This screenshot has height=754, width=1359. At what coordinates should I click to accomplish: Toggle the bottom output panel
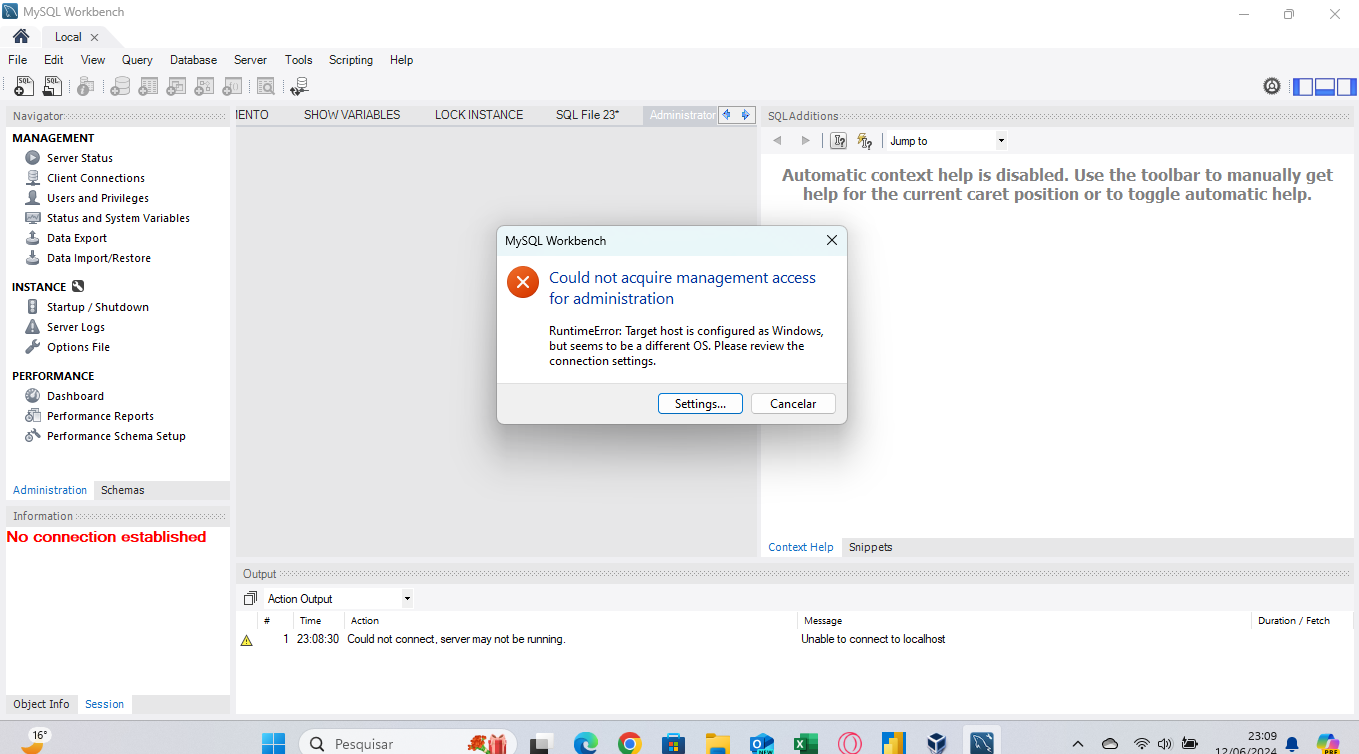pyautogui.click(x=1325, y=86)
